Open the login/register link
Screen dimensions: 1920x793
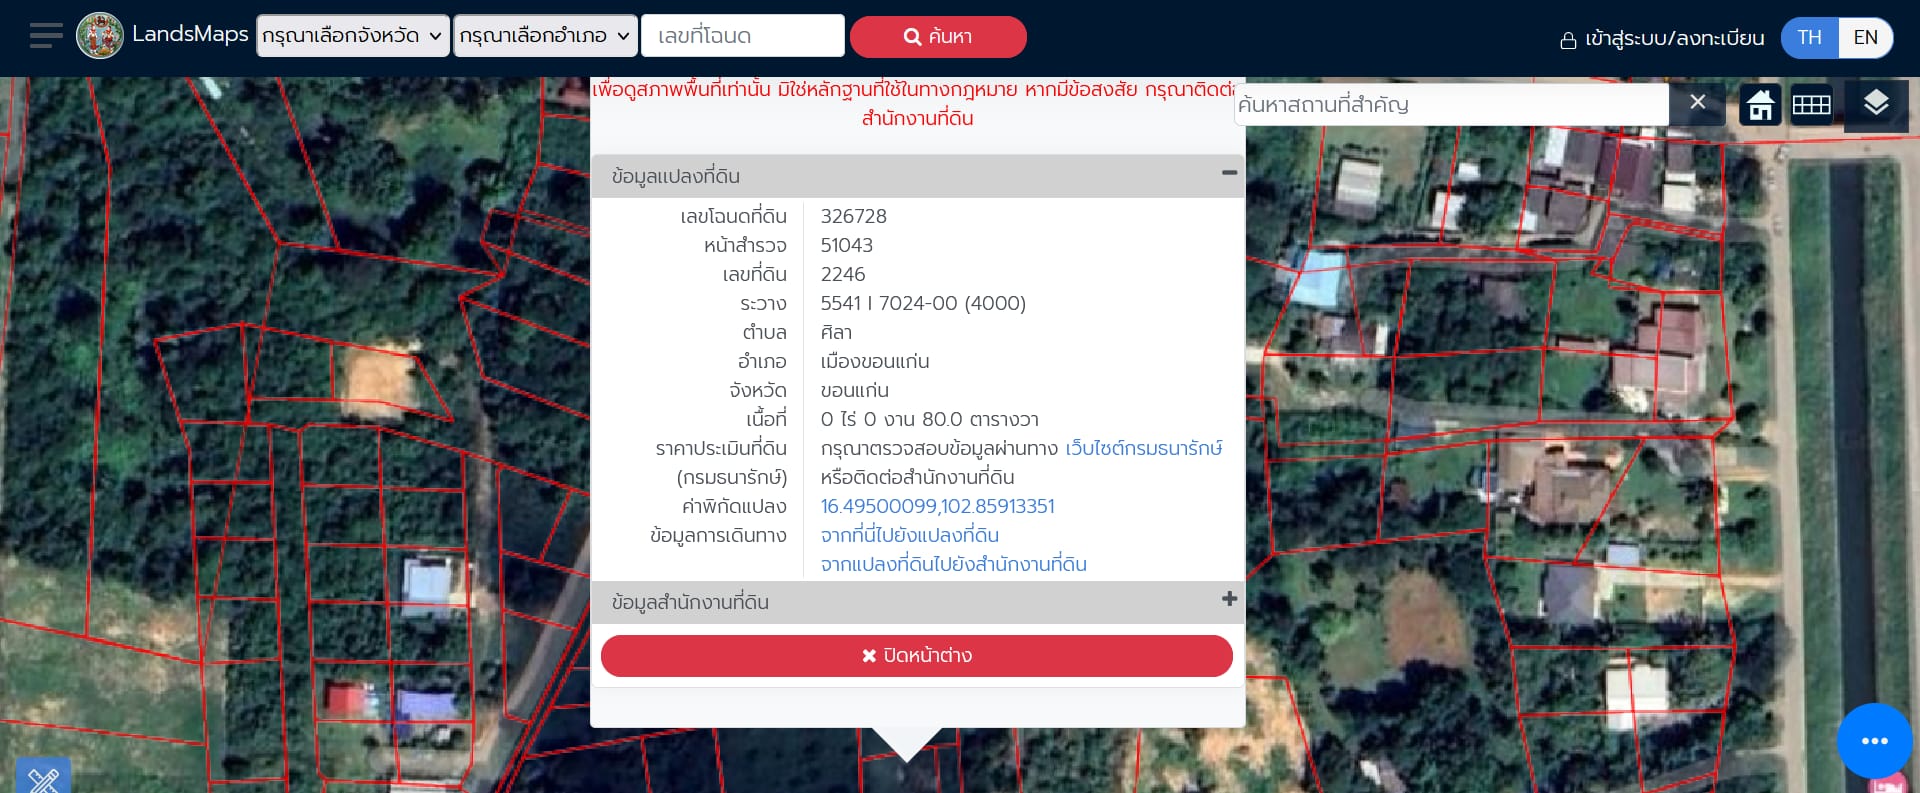(x=1662, y=39)
